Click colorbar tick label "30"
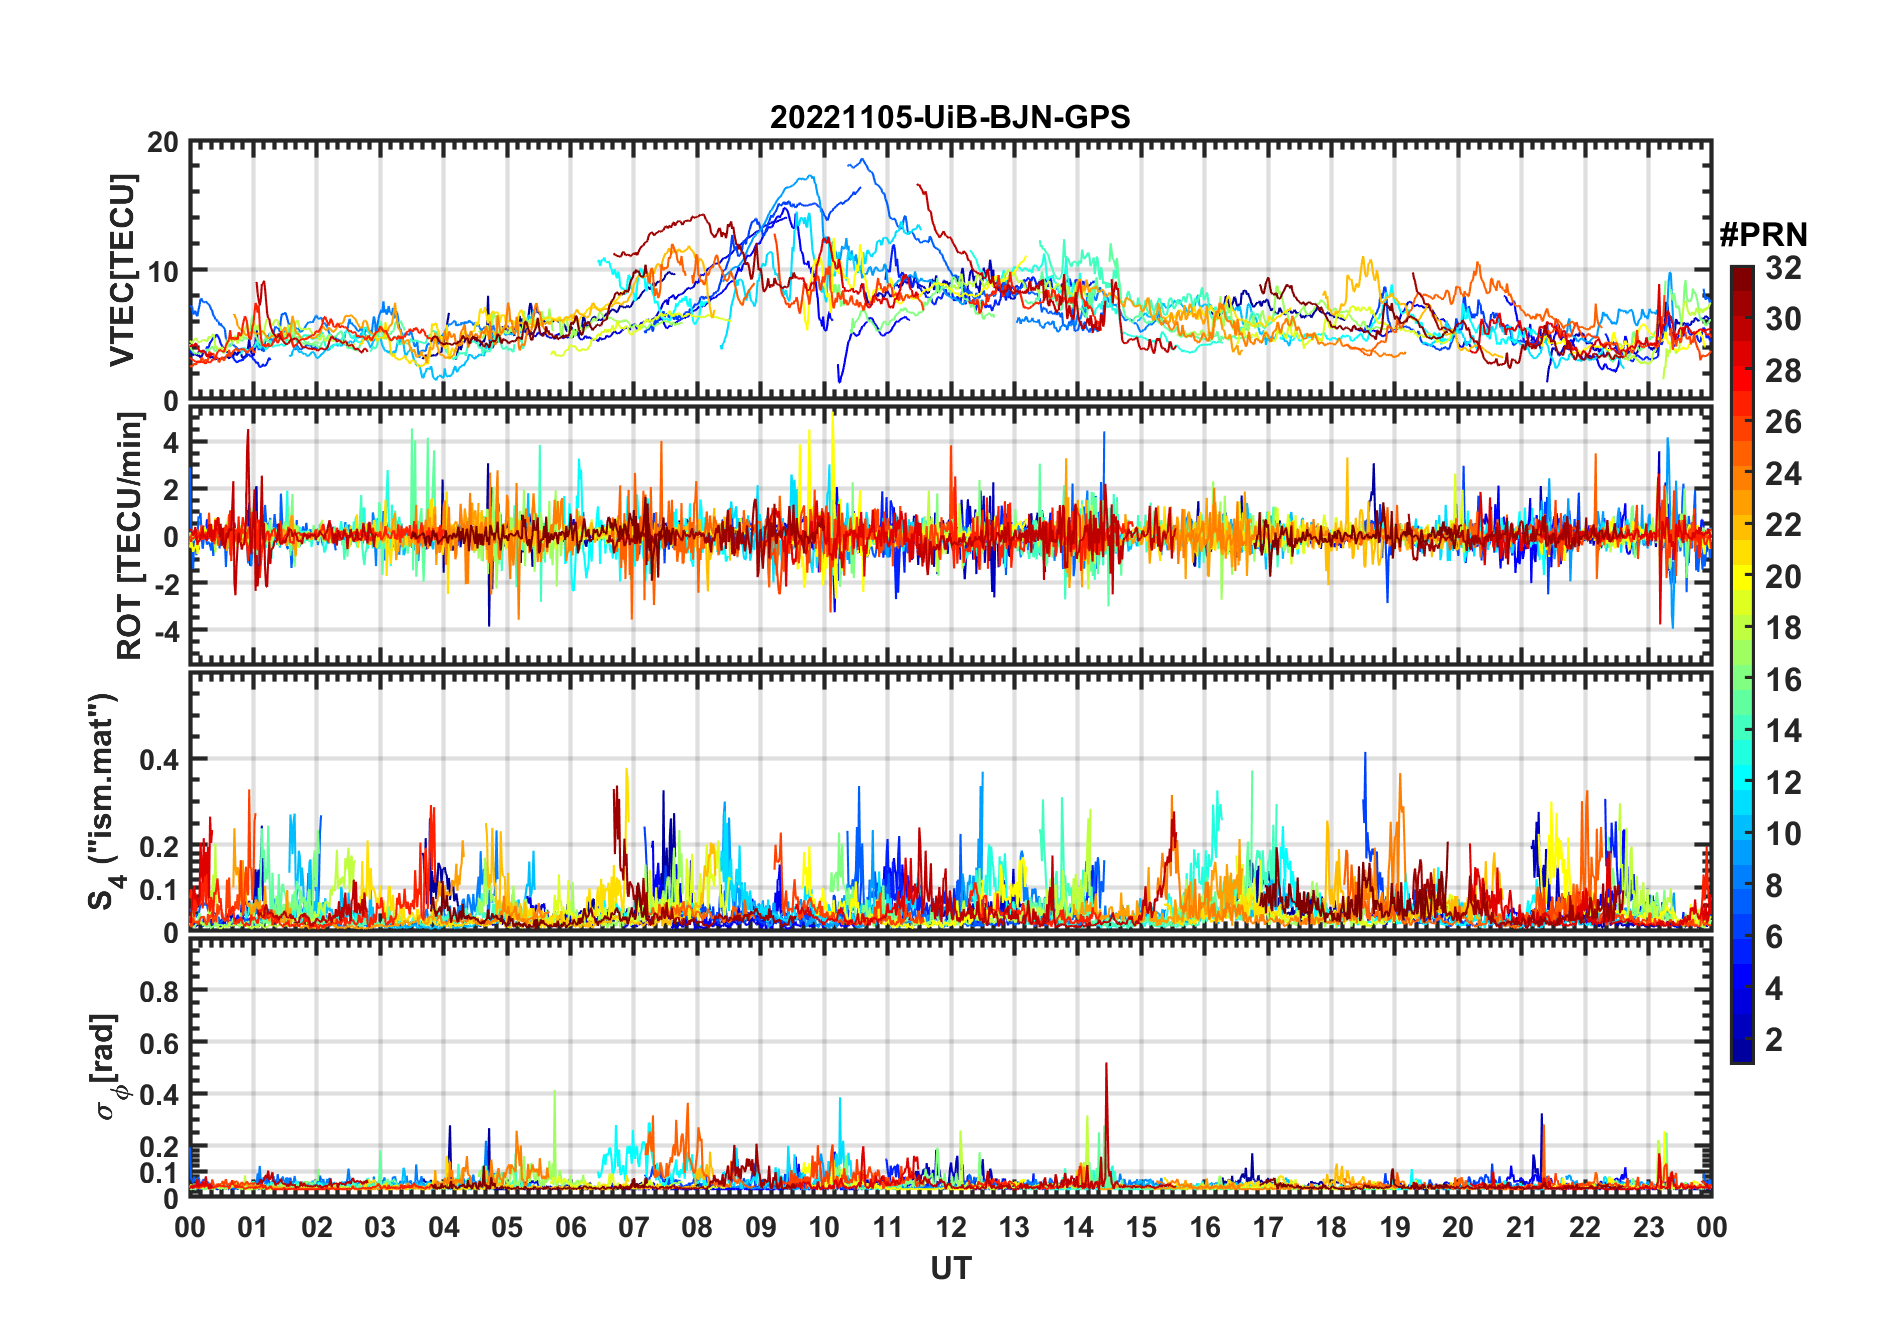 [x=1783, y=319]
